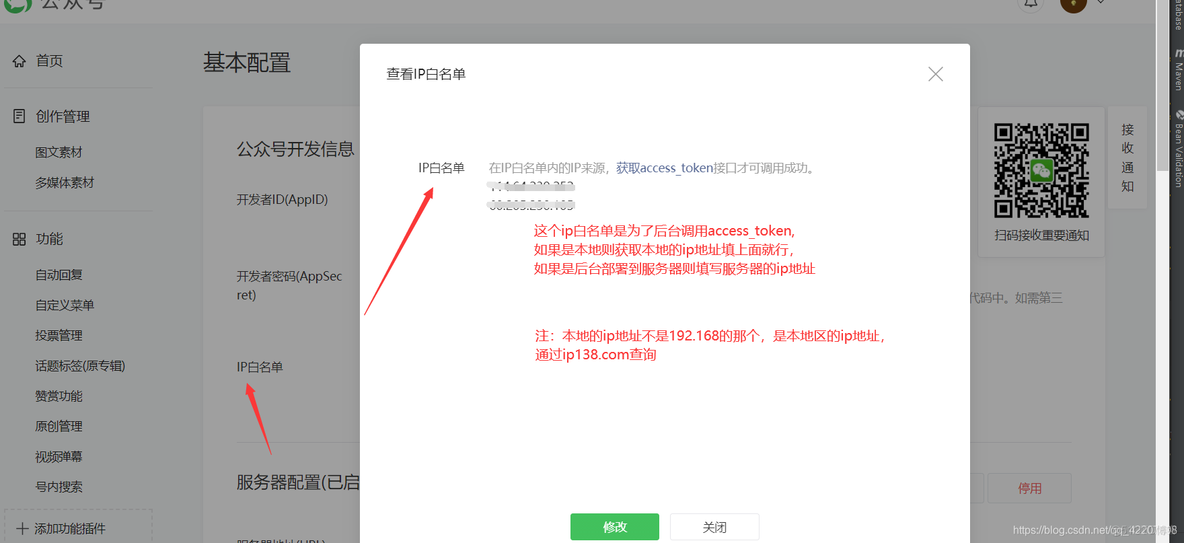Screen dimensions: 1184x543
Task: Click the green 修改 button
Action: pyautogui.click(x=615, y=527)
